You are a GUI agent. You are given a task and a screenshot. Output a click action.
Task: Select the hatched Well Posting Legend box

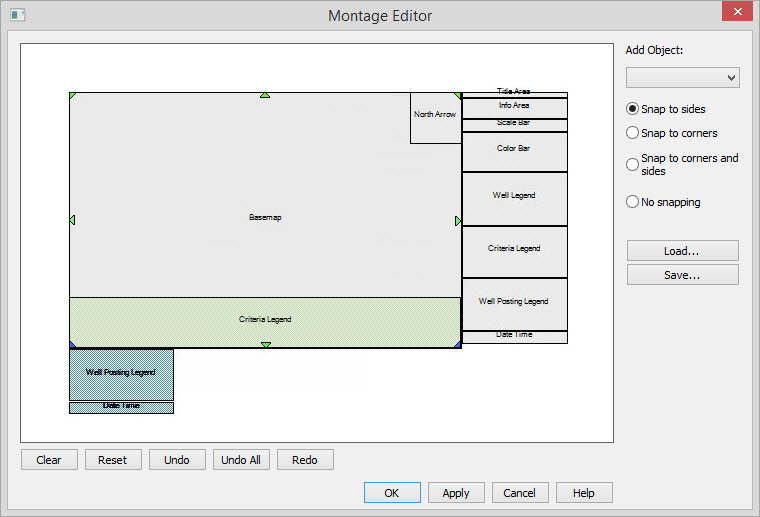coord(121,374)
